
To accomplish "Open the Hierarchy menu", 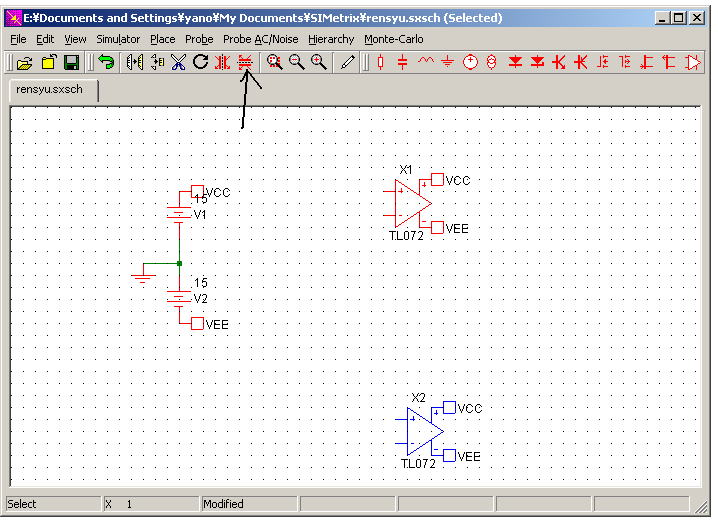I will tap(331, 39).
